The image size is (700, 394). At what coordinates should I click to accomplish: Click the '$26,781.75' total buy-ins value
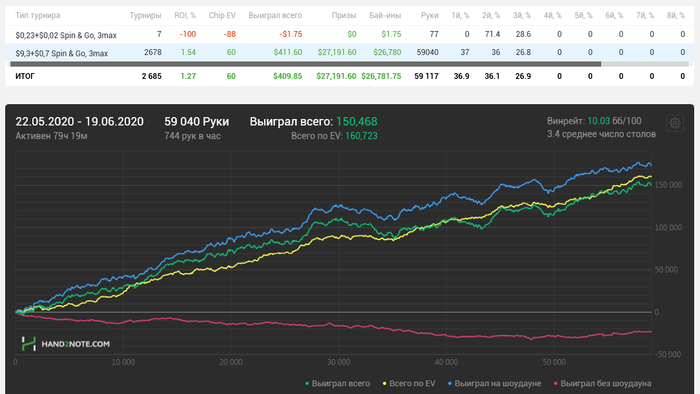(381, 76)
